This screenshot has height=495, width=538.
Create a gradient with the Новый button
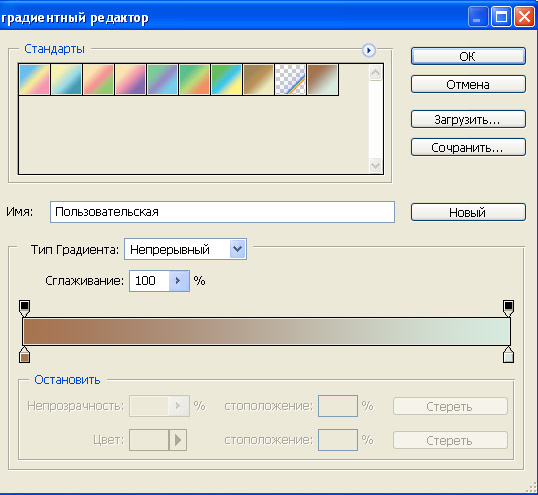coord(468,212)
